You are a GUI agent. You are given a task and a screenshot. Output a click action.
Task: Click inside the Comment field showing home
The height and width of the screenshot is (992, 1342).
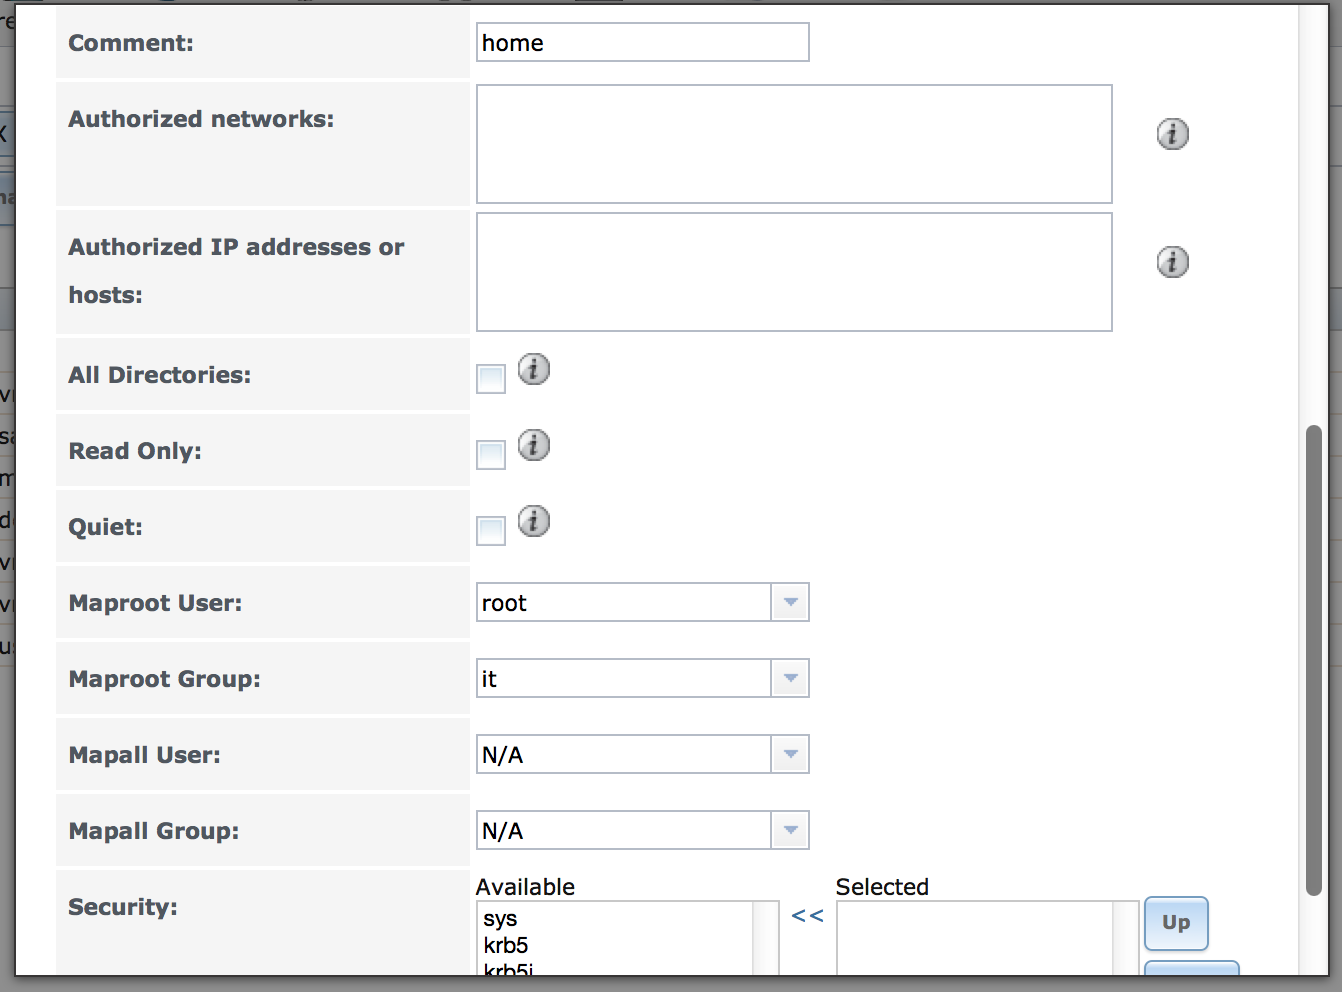(x=642, y=42)
